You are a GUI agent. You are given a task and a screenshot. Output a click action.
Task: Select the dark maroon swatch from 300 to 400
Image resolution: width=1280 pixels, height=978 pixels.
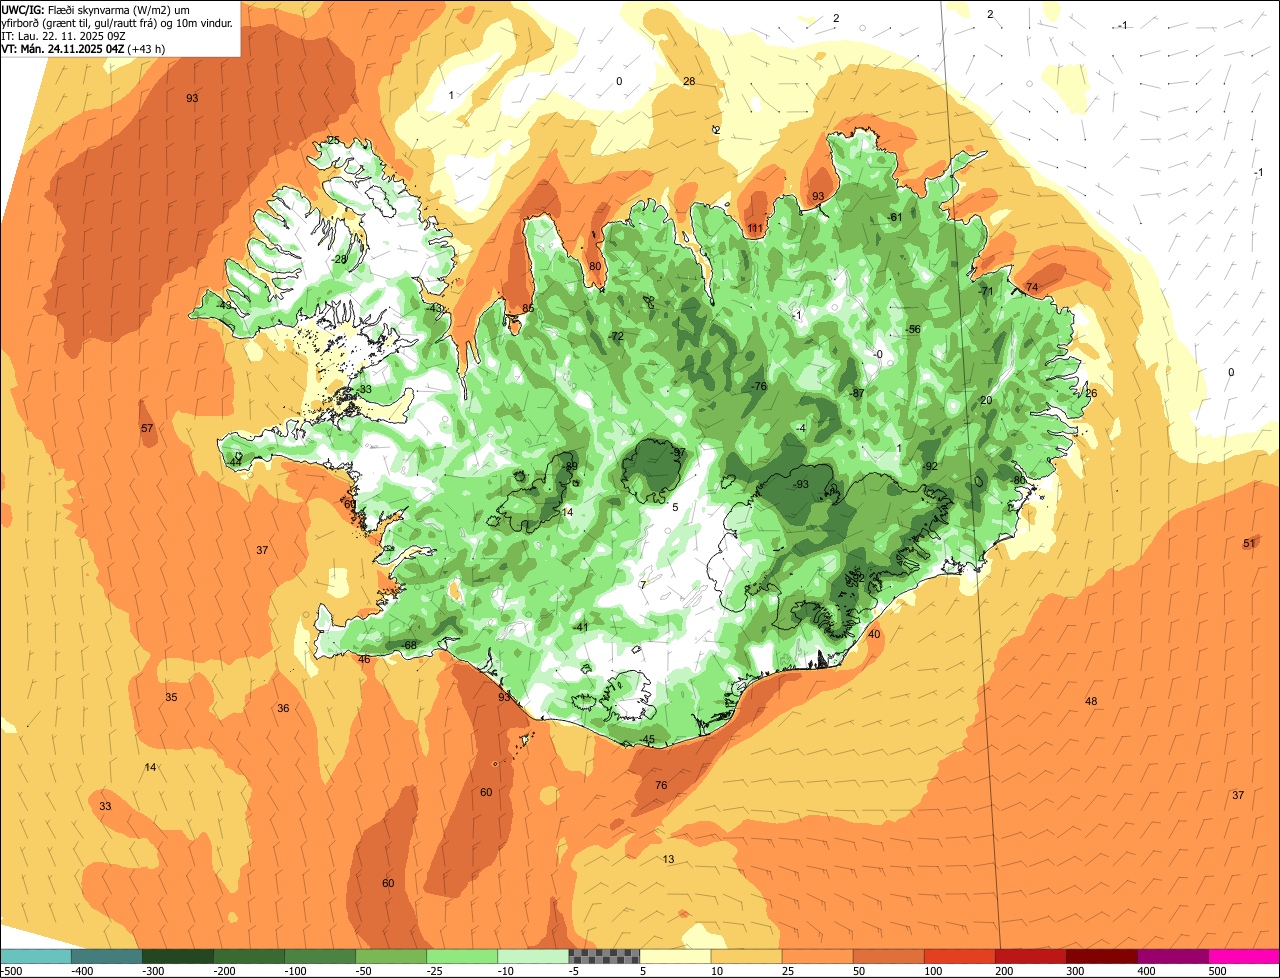pos(1101,957)
